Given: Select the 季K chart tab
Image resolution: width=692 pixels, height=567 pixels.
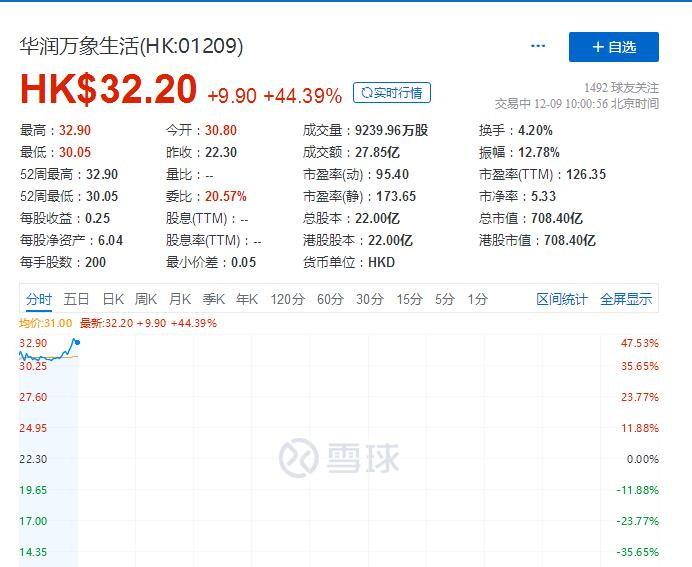Looking at the screenshot, I should pos(214,299).
